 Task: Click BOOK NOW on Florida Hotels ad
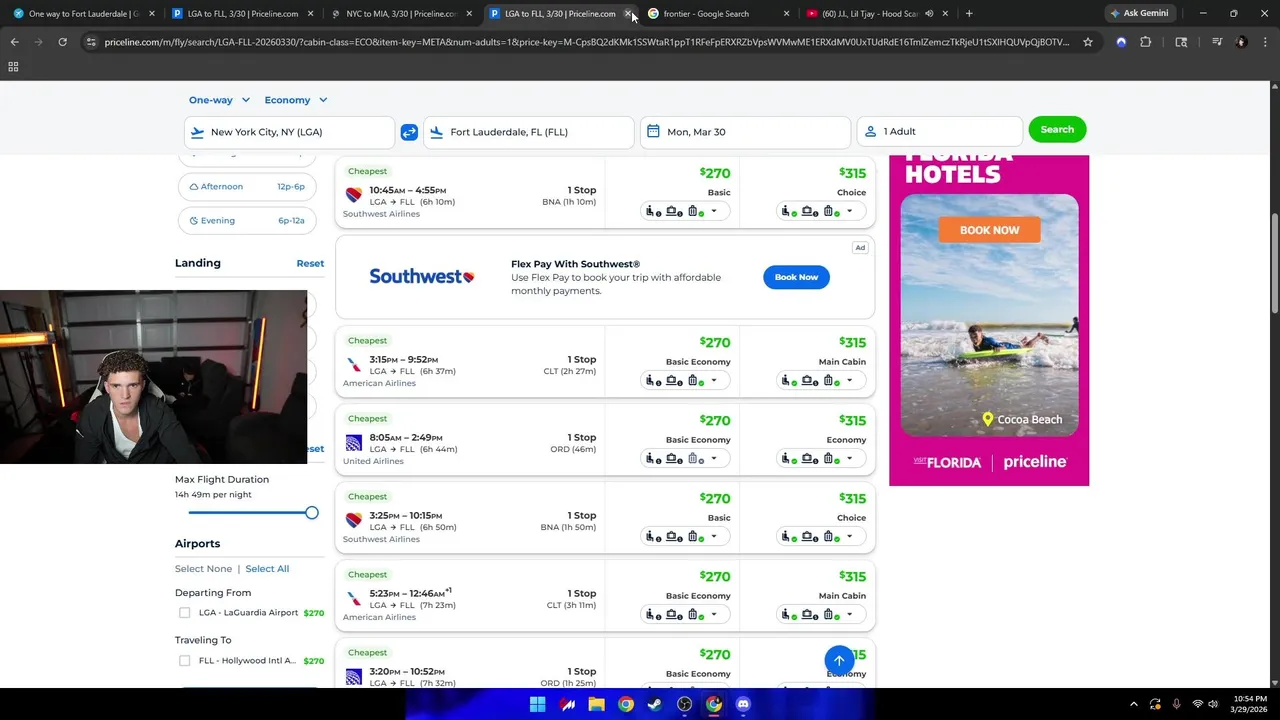click(x=989, y=230)
